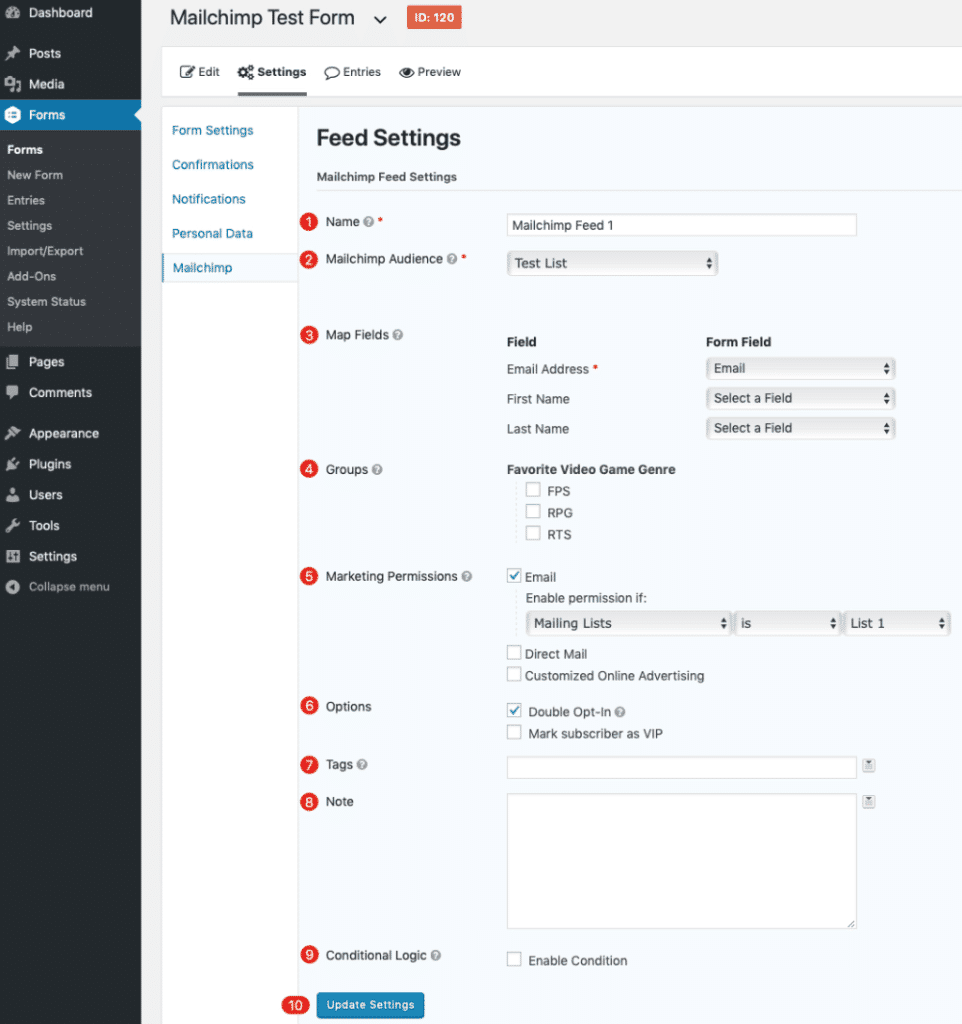Click the Media icon in sidebar
Viewport: 962px width, 1024px height.
[13, 84]
